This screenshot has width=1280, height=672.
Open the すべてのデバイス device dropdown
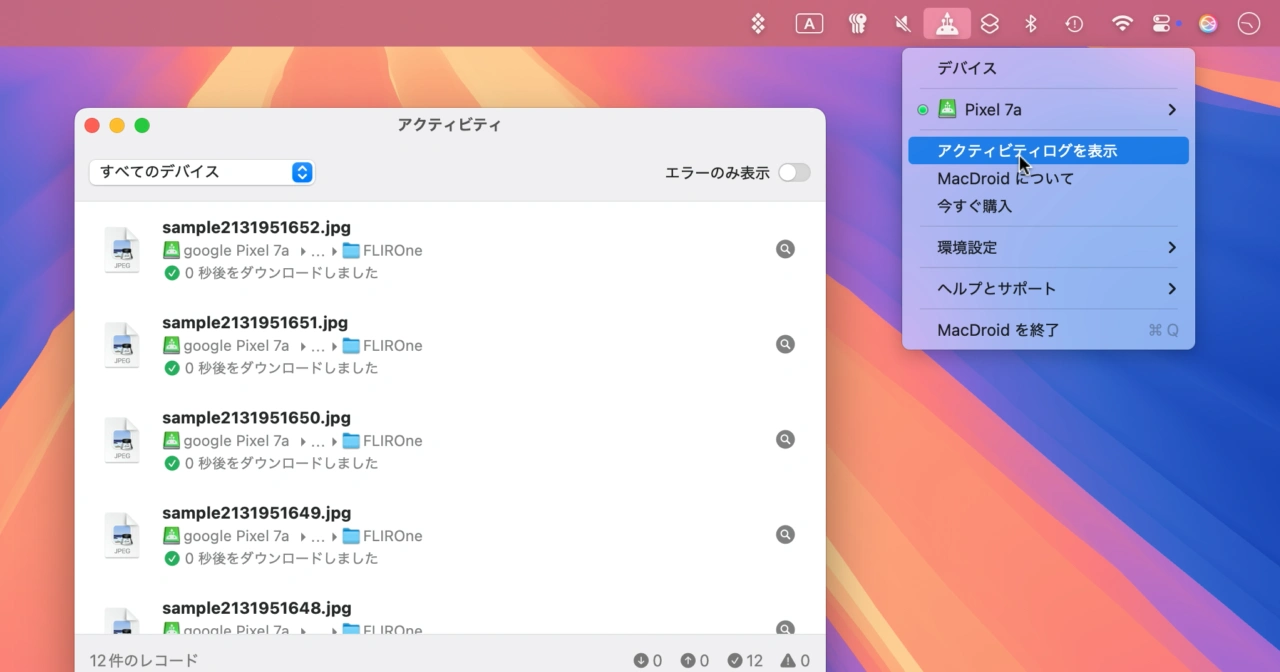pos(202,172)
